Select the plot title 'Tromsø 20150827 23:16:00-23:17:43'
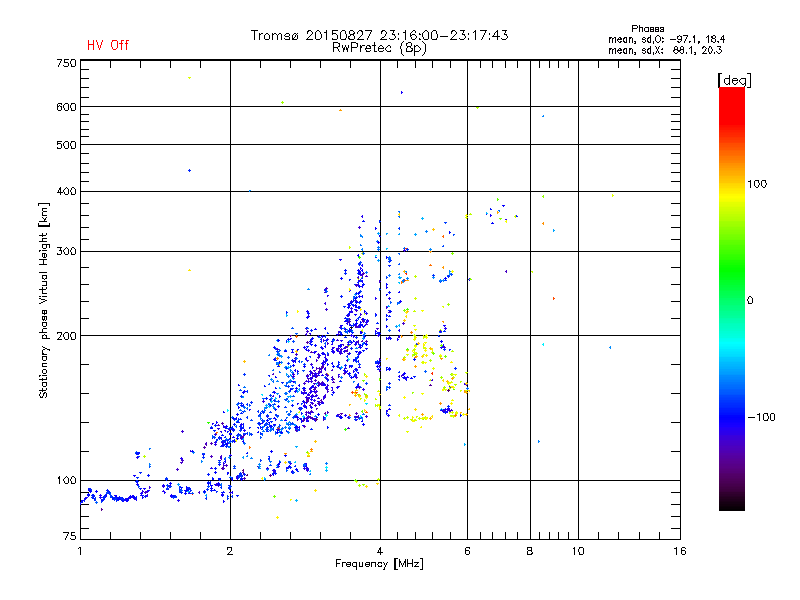800x600 pixels. click(379, 35)
